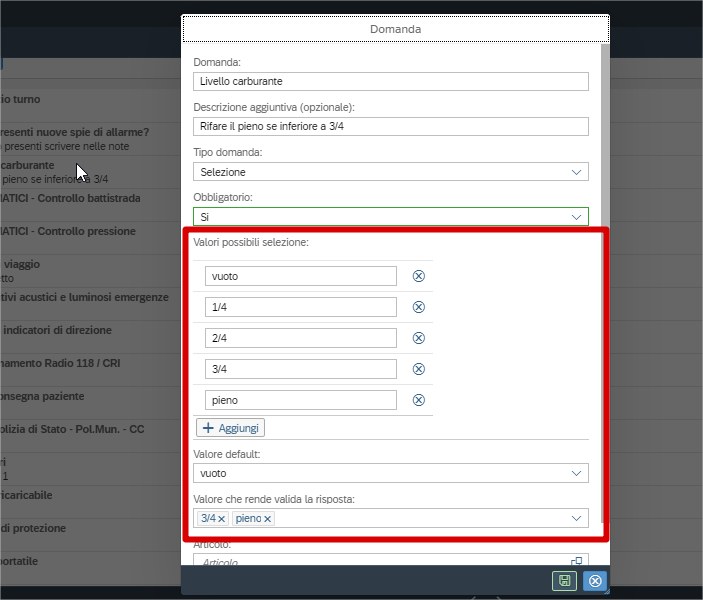Delete the '1/4' value row

point(419,307)
